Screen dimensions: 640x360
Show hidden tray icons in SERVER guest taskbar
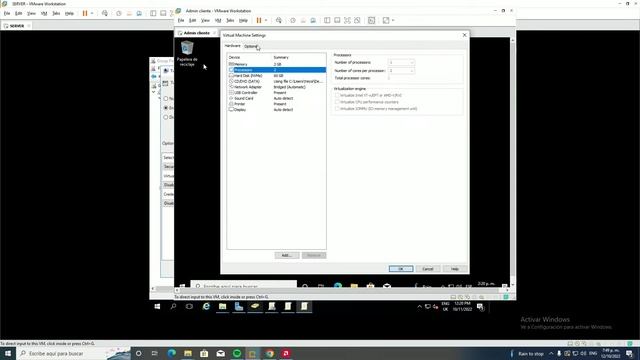[419, 307]
